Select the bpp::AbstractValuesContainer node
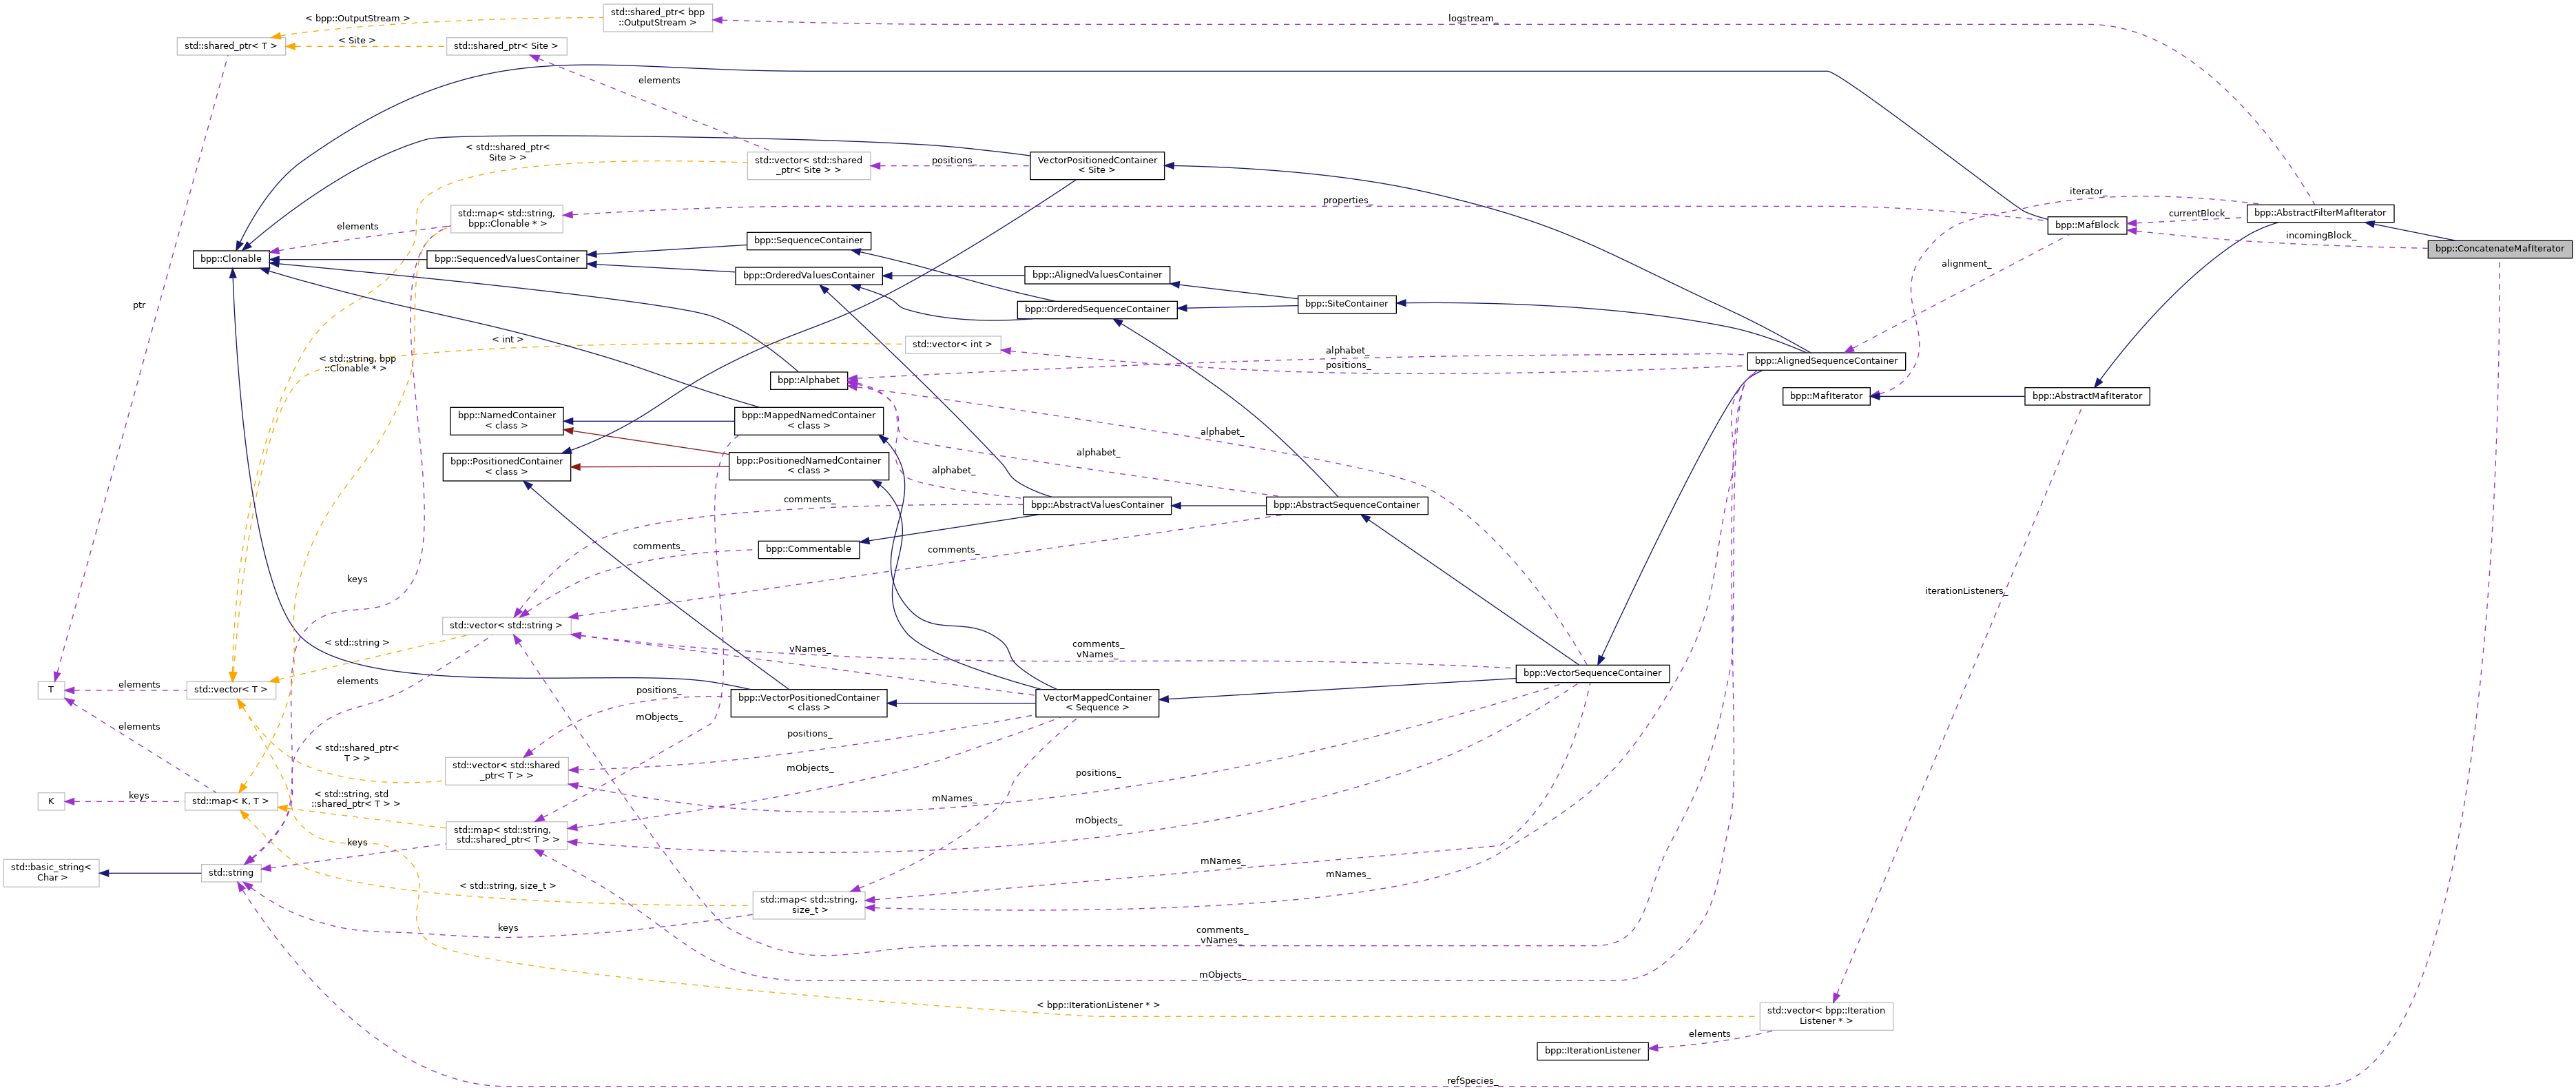The width and height of the screenshot is (2576, 1090). (1097, 505)
